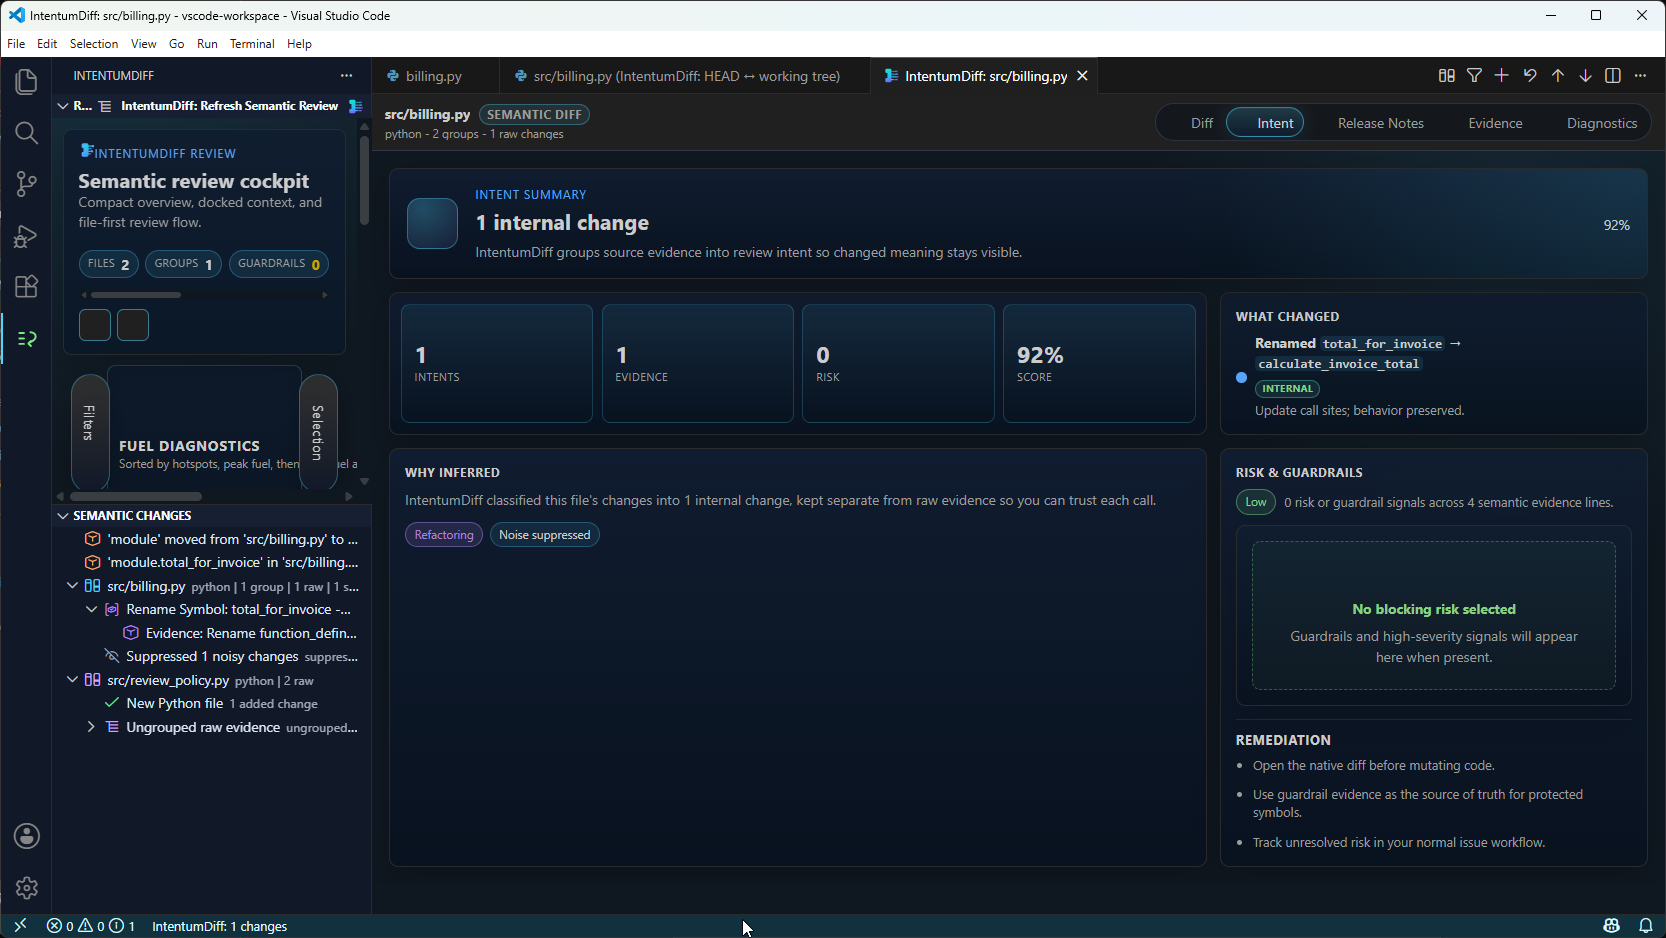
Task: Collapse the Rename Symbol tree node
Action: [91, 609]
